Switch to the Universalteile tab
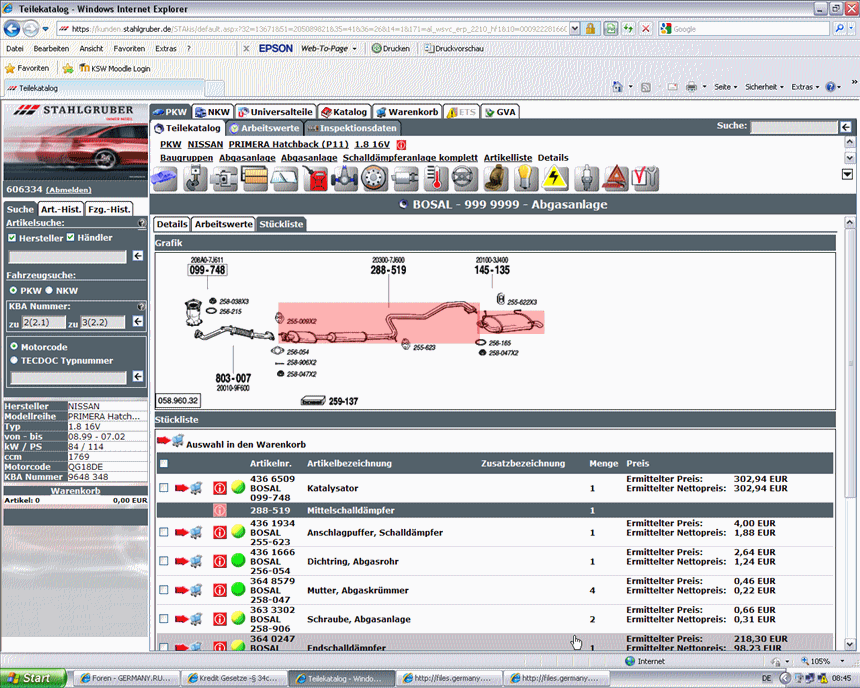The width and height of the screenshot is (860, 688). tap(275, 112)
